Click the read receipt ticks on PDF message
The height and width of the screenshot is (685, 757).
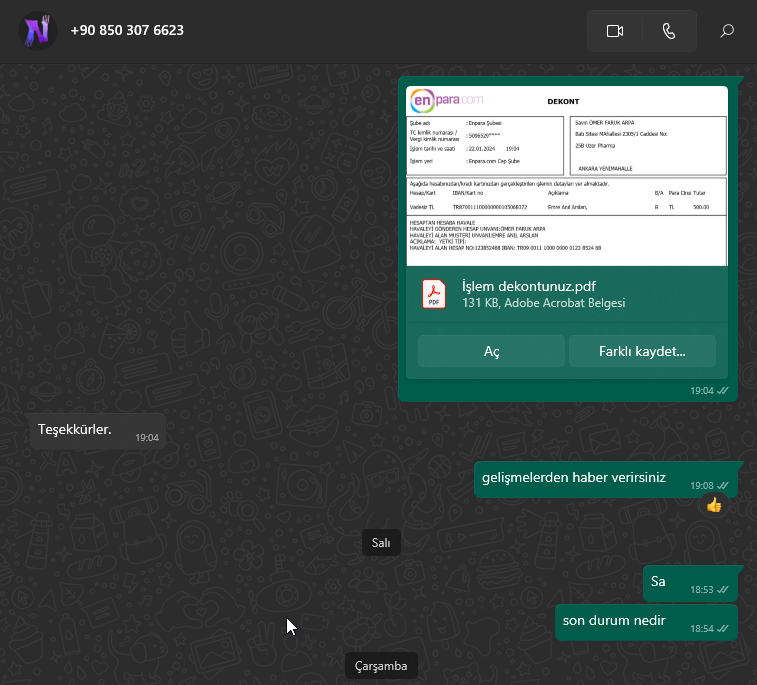723,391
